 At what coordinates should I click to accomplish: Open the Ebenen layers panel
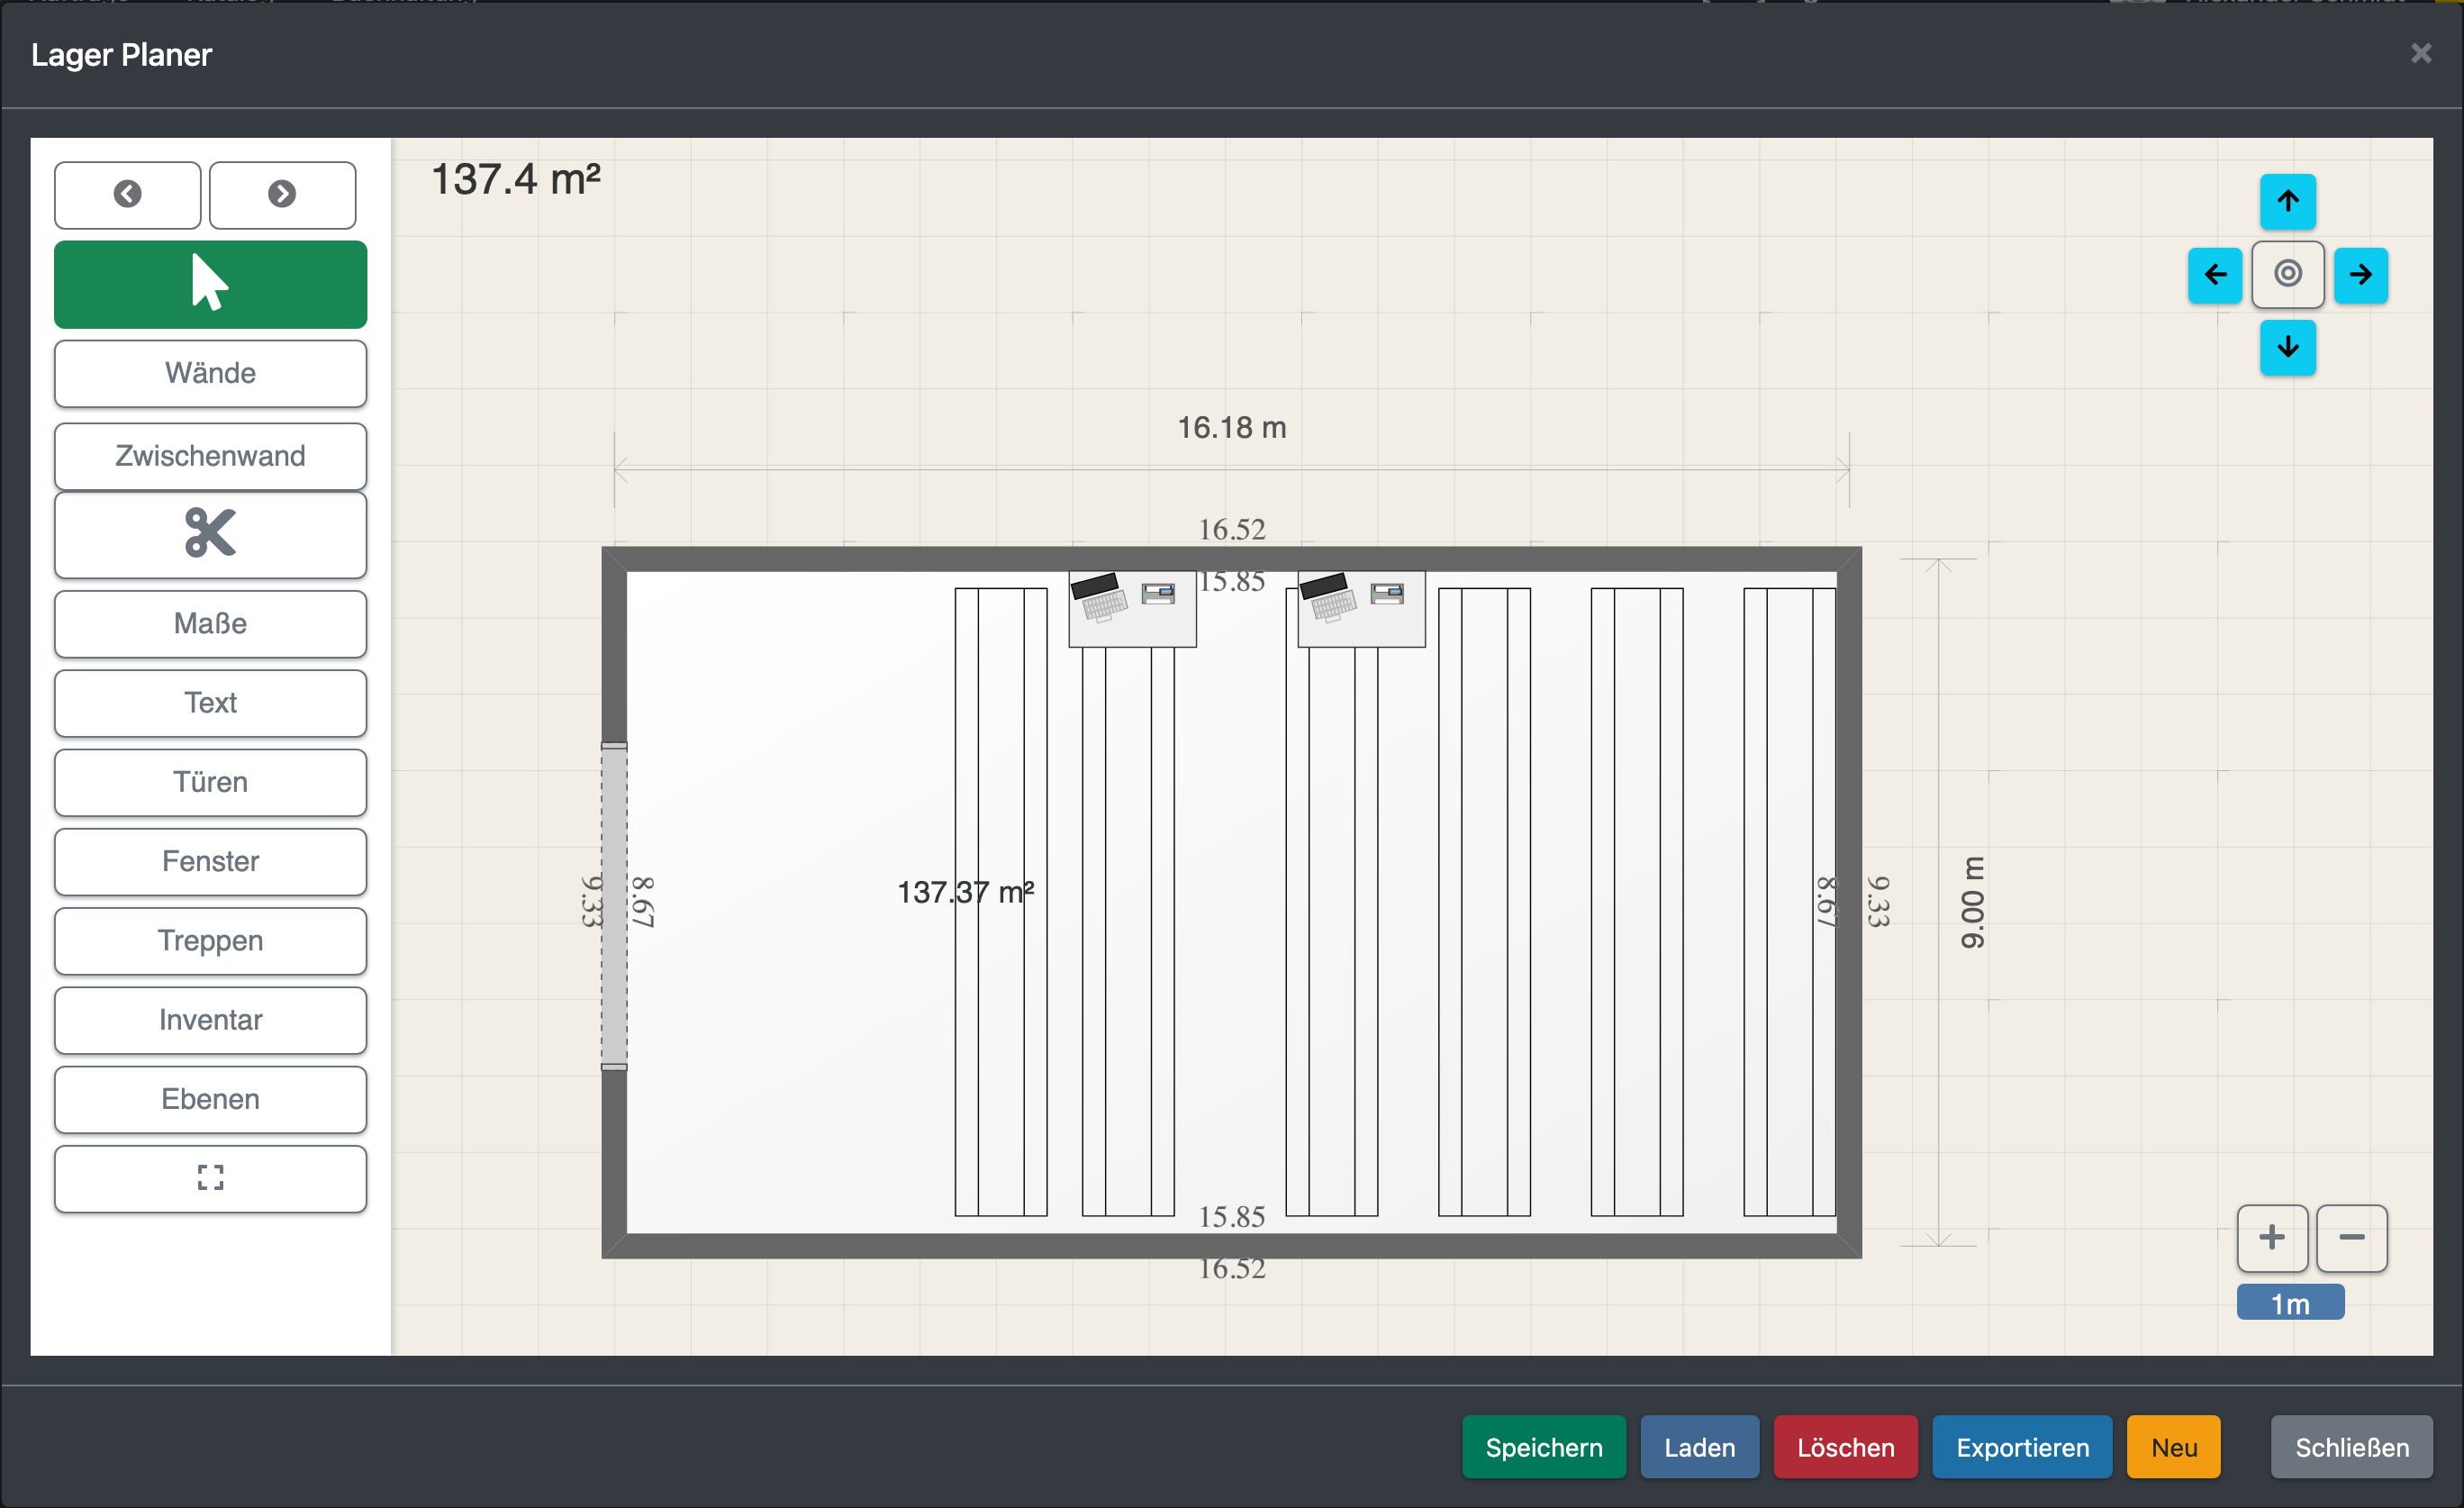[x=210, y=1099]
